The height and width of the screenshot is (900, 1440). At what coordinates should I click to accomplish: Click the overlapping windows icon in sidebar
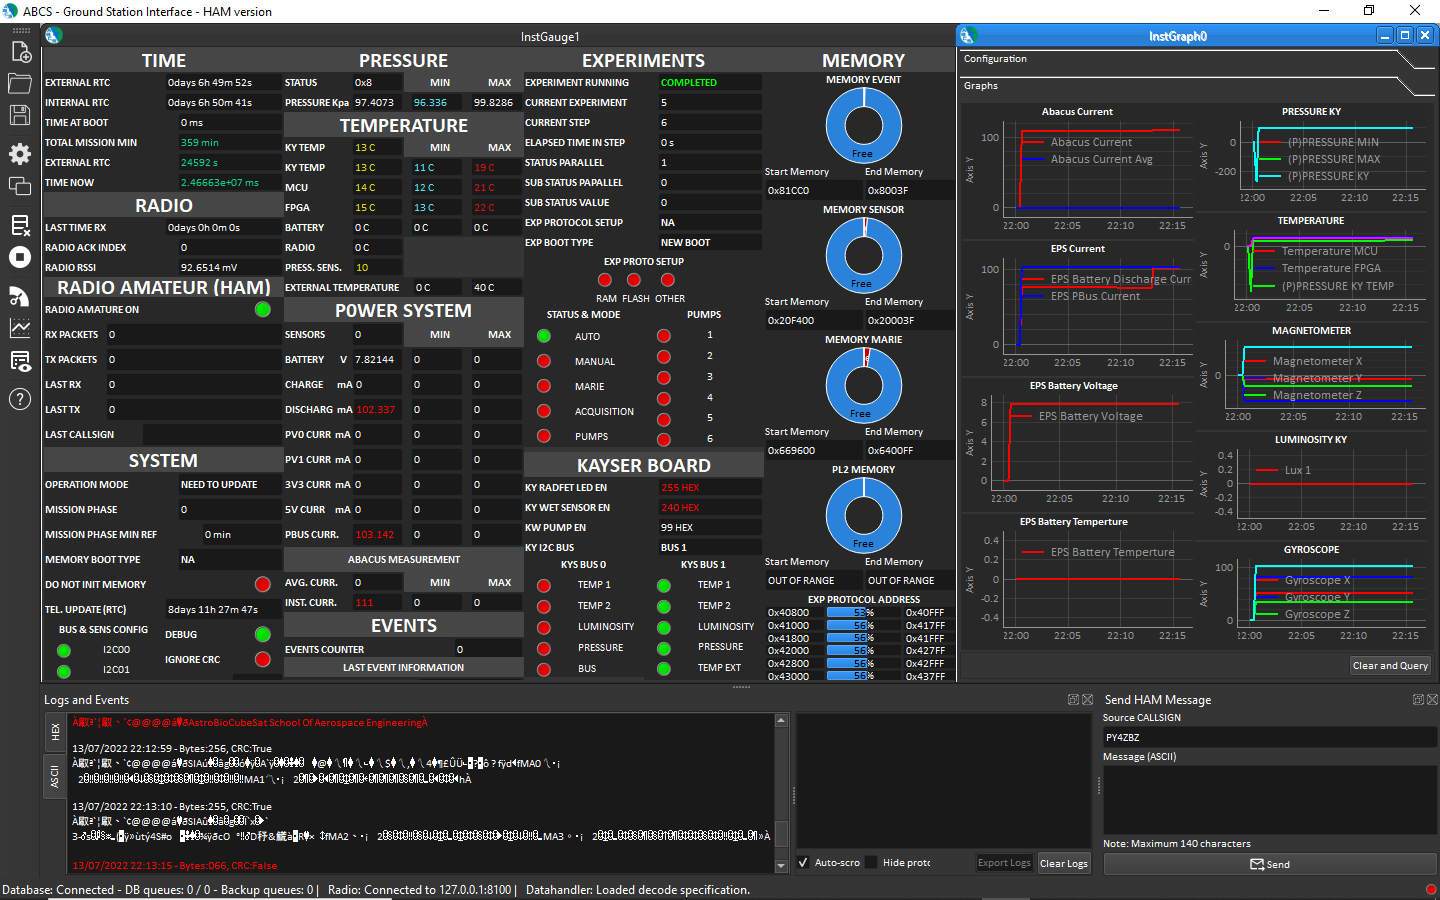tap(20, 186)
